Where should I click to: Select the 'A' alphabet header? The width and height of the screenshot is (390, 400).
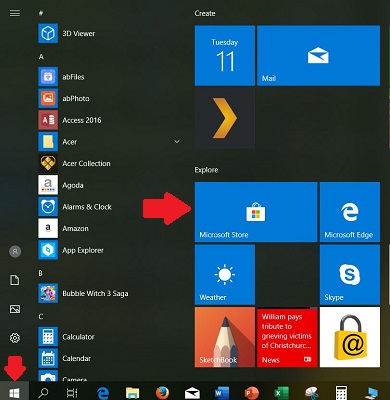(41, 57)
